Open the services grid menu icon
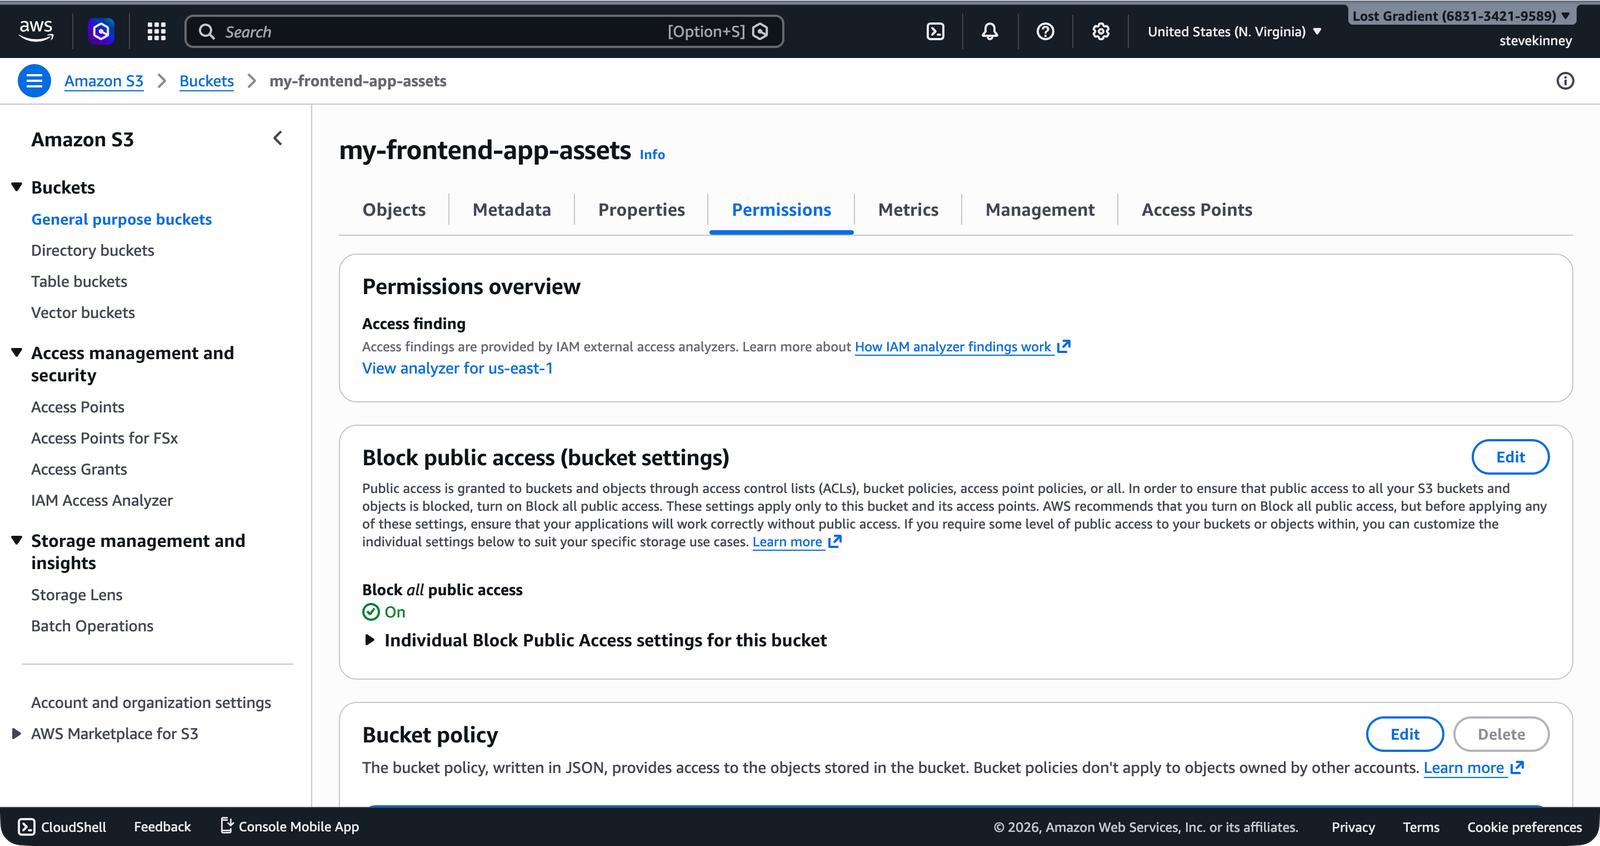Screen dimensions: 1600x846 [x=156, y=31]
